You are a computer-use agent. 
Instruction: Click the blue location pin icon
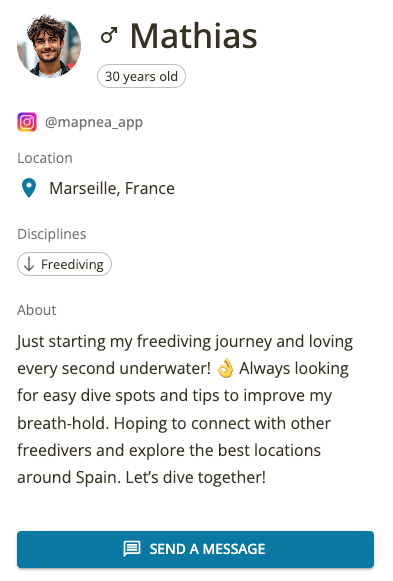tap(29, 188)
